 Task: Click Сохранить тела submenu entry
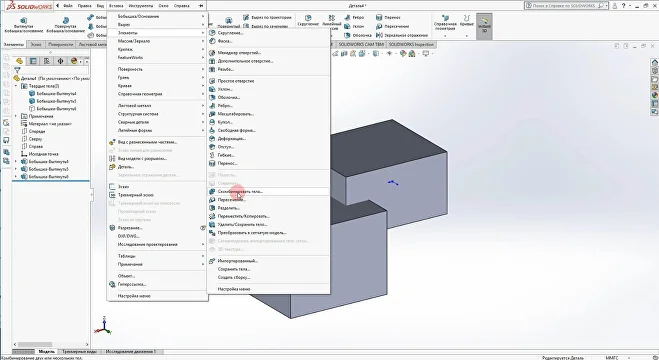(x=268, y=269)
